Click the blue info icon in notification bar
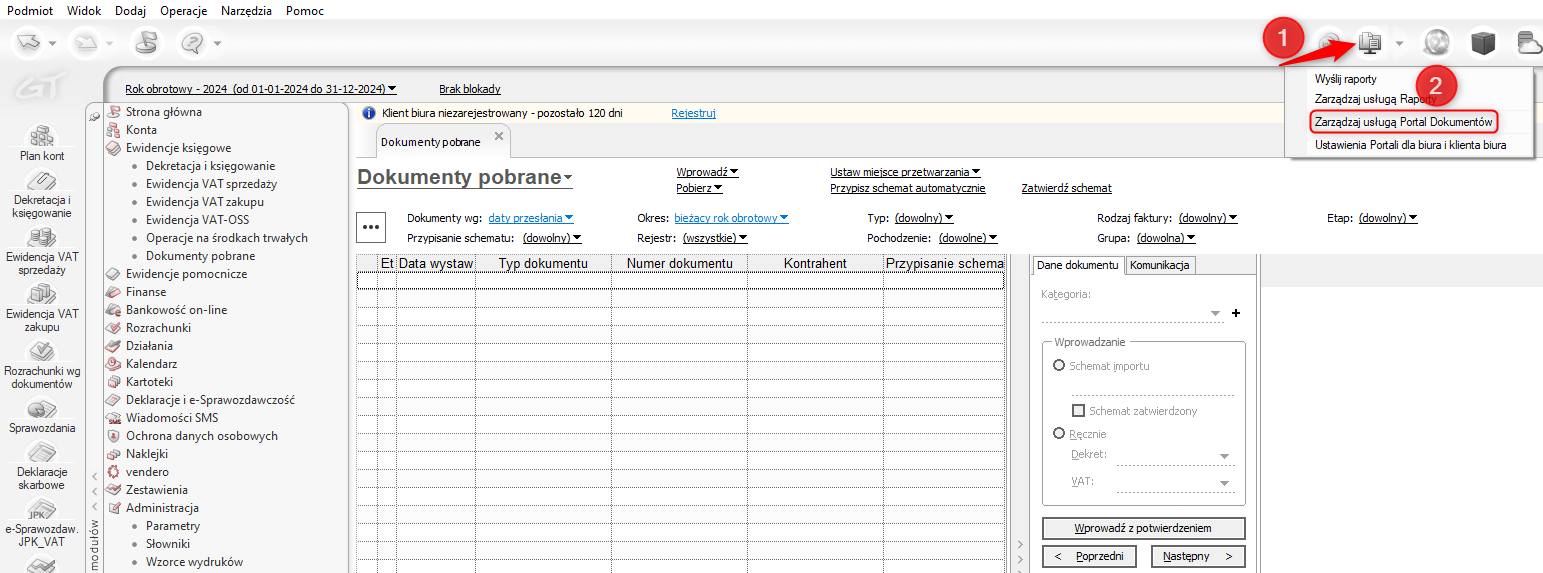1543x573 pixels. pos(368,113)
